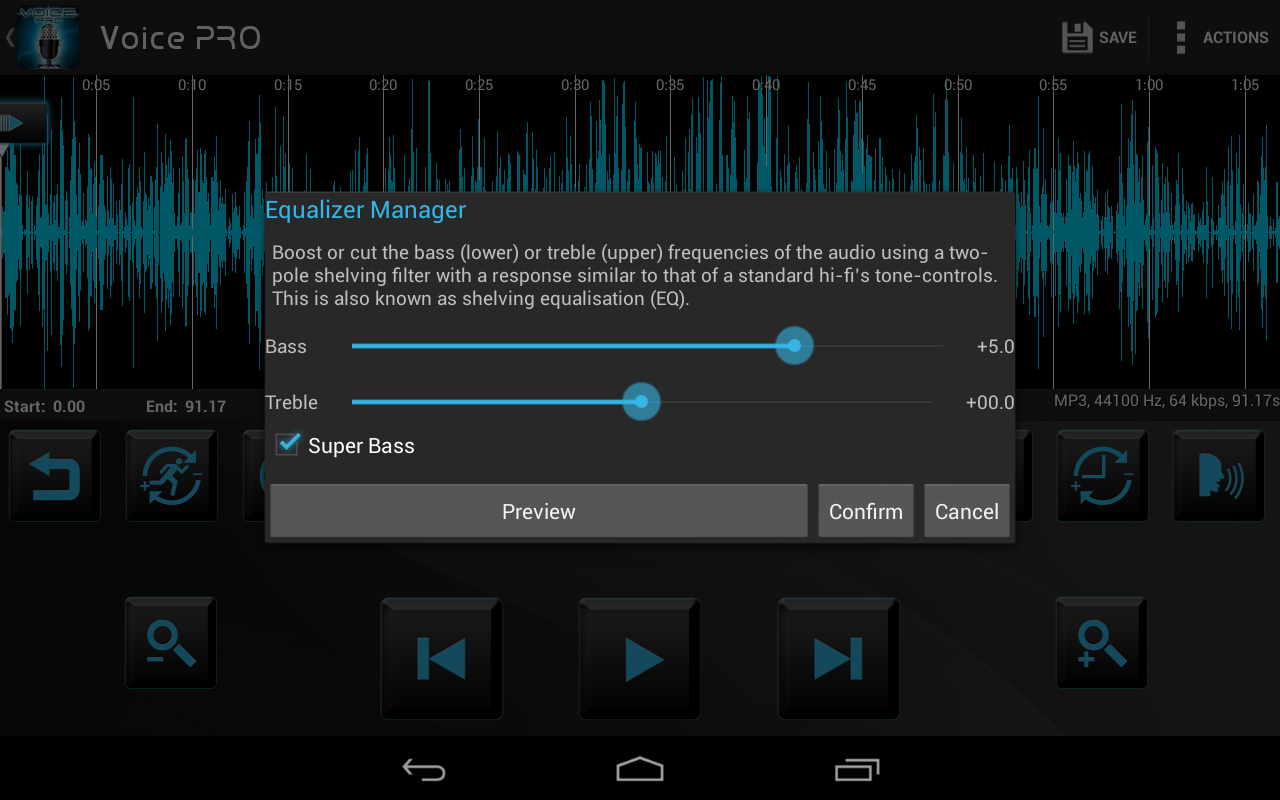Skip to end of the track
This screenshot has height=800, width=1280.
838,659
